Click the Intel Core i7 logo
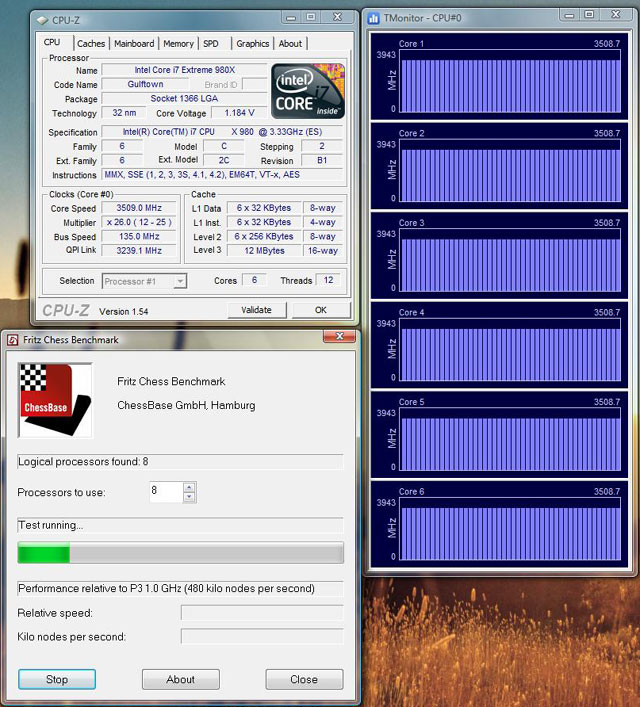 tap(308, 91)
